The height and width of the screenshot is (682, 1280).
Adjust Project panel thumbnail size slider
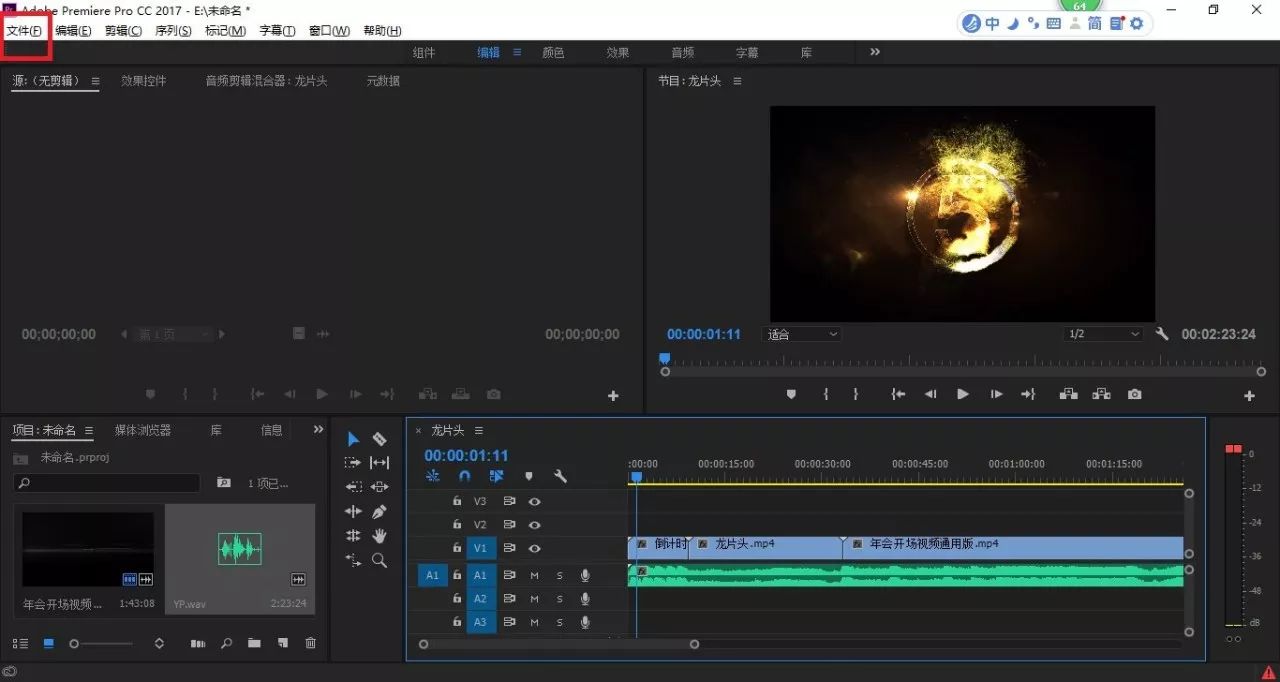click(x=102, y=644)
